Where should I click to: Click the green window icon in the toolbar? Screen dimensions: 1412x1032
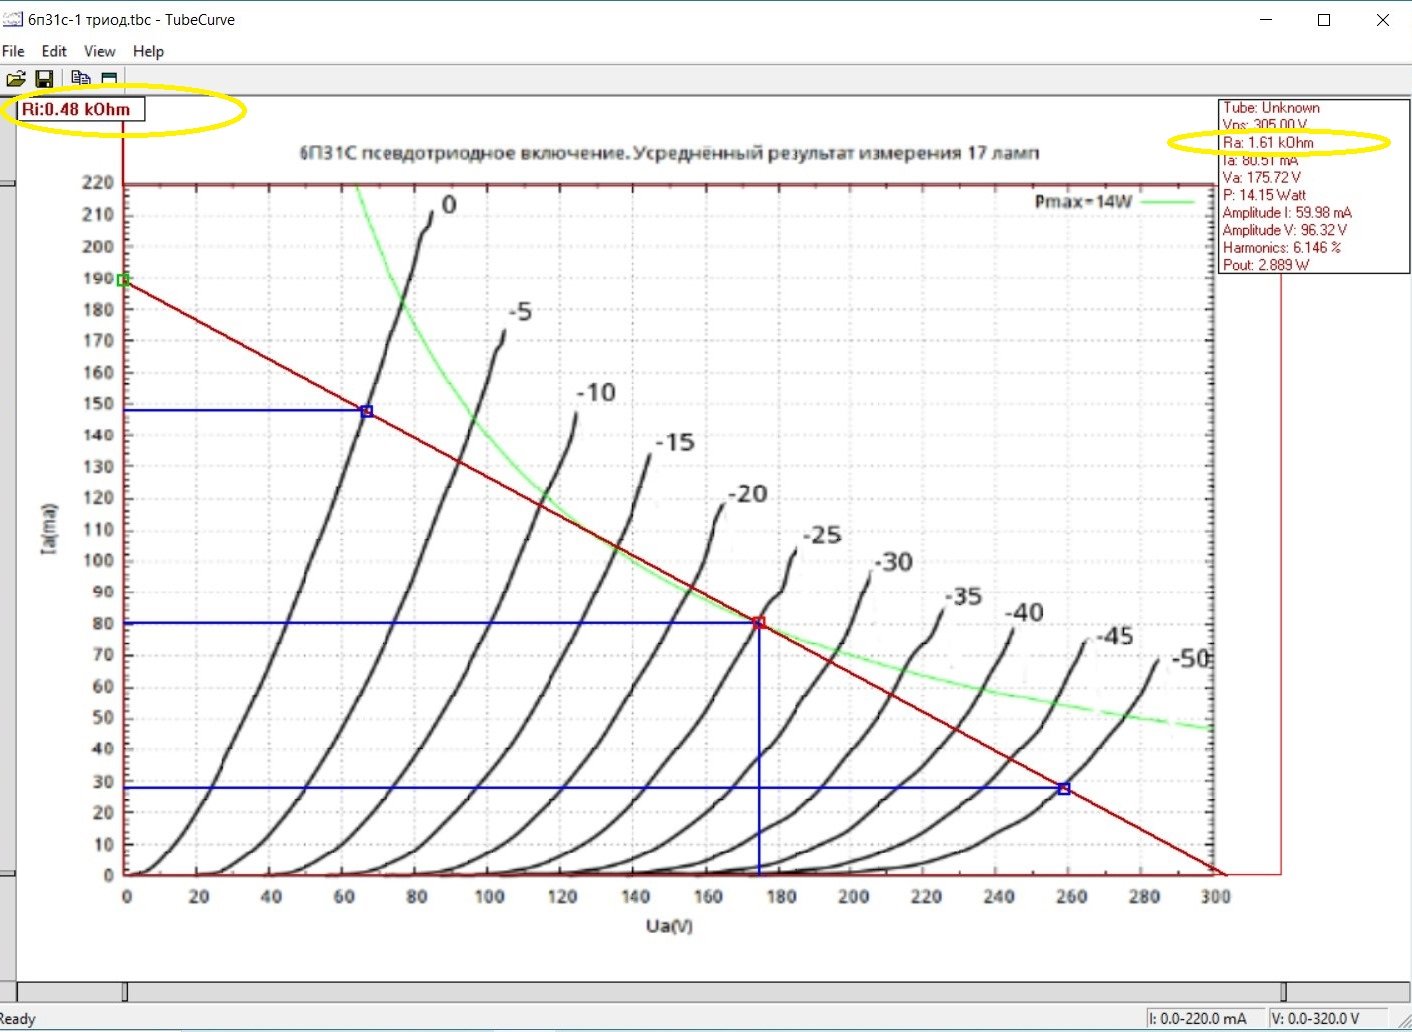tap(109, 78)
